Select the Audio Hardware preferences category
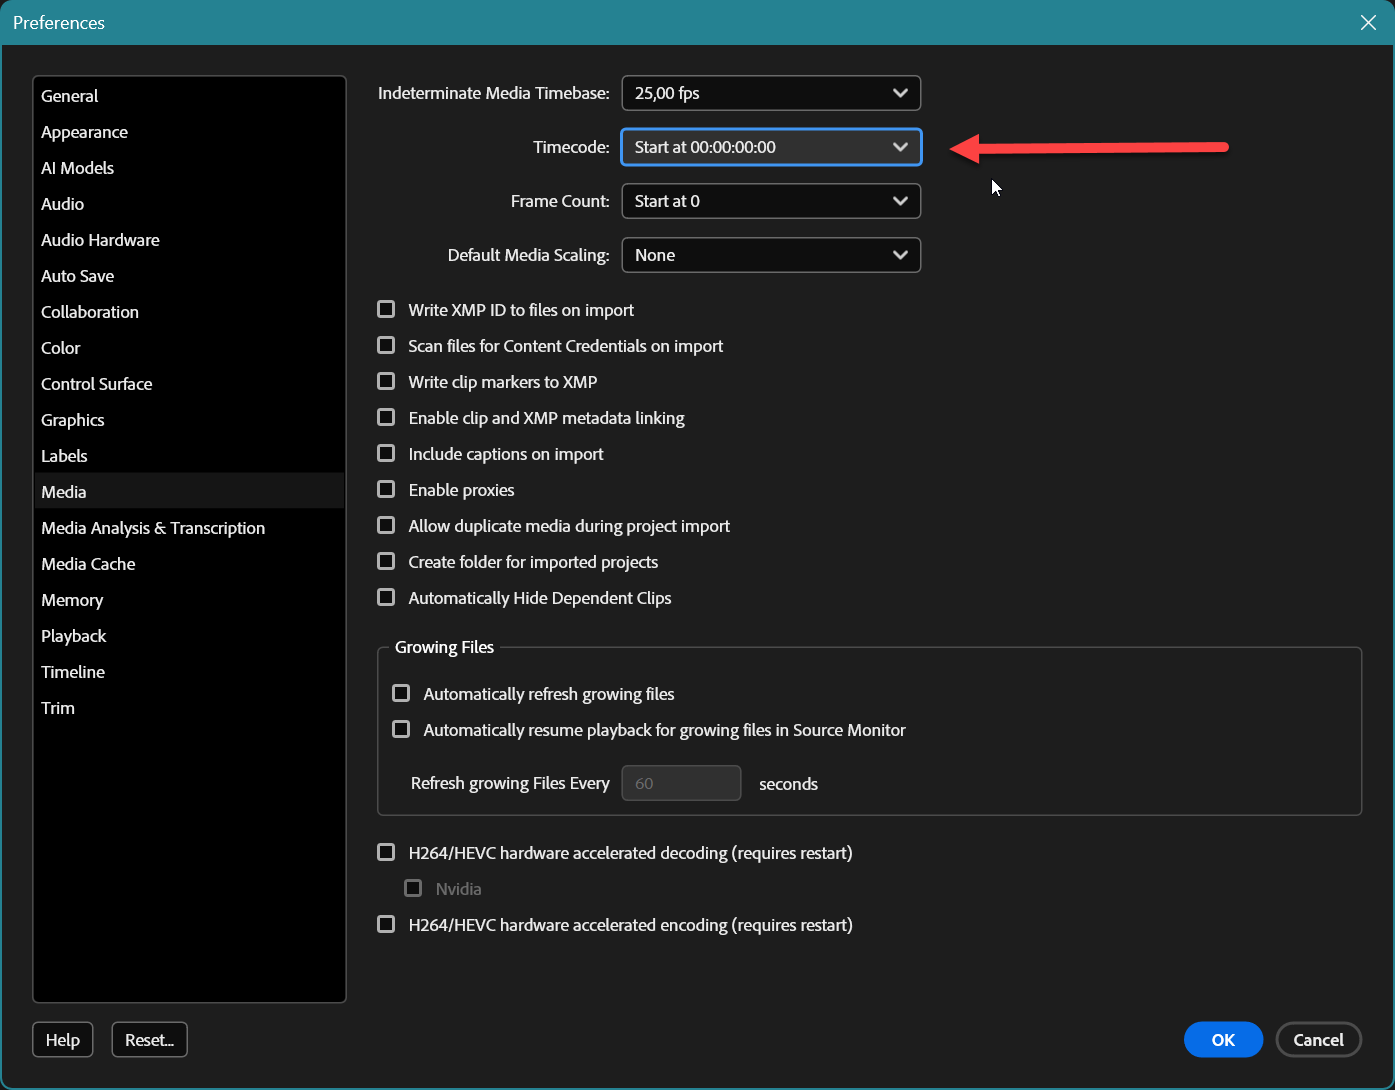This screenshot has width=1395, height=1090. coord(100,240)
